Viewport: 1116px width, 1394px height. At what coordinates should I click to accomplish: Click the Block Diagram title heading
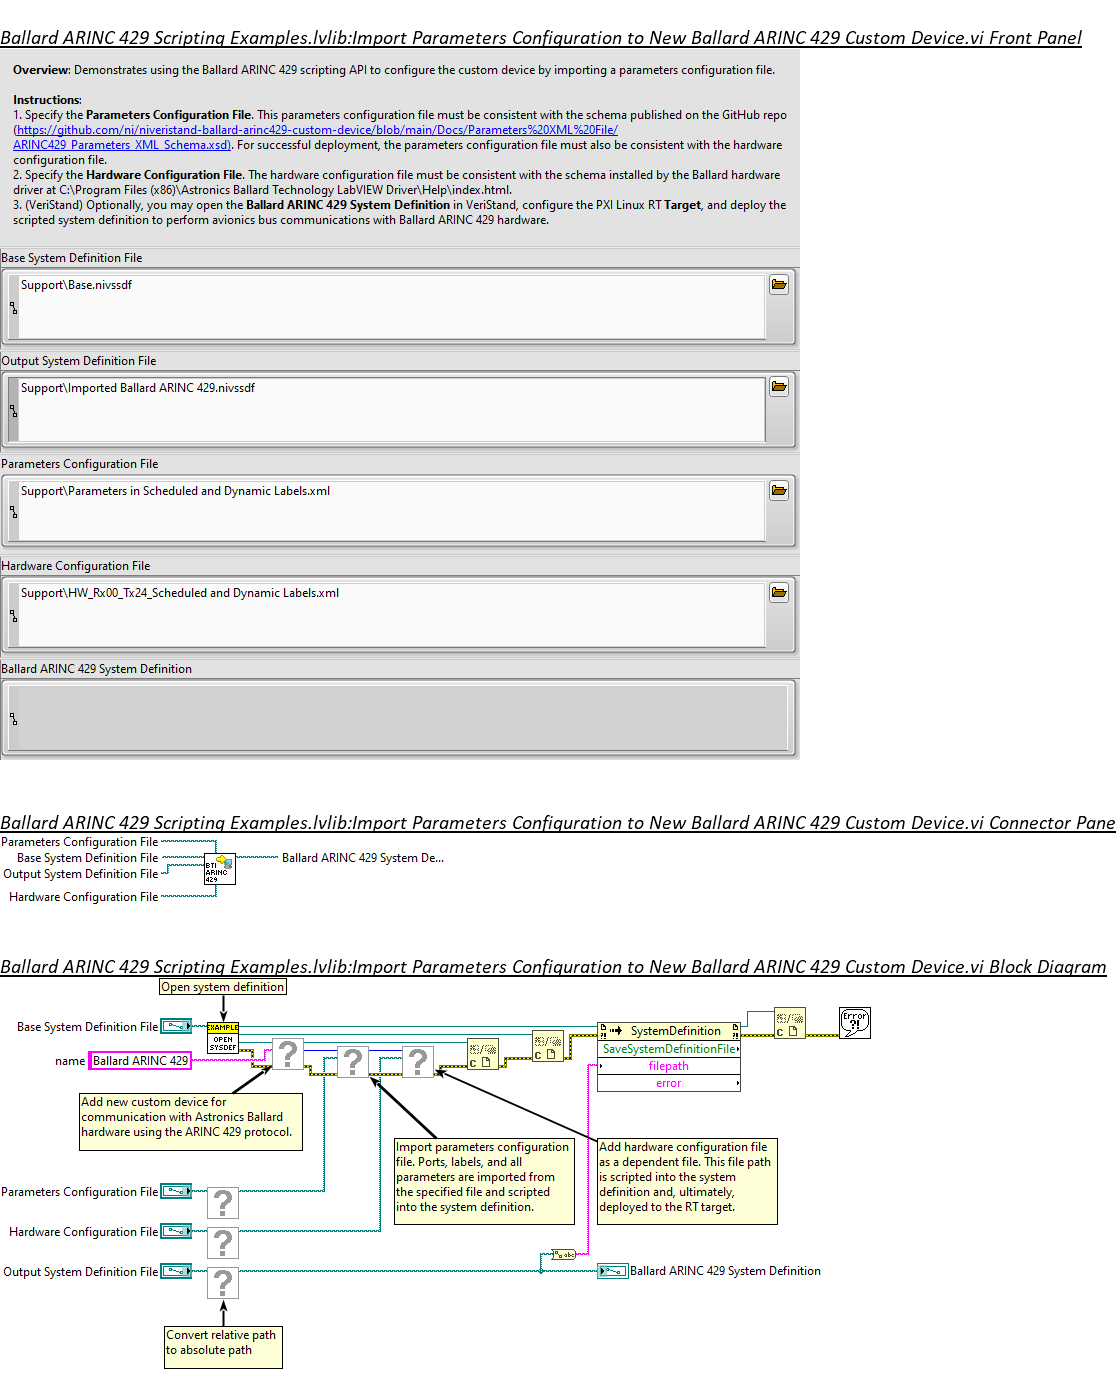click(553, 967)
